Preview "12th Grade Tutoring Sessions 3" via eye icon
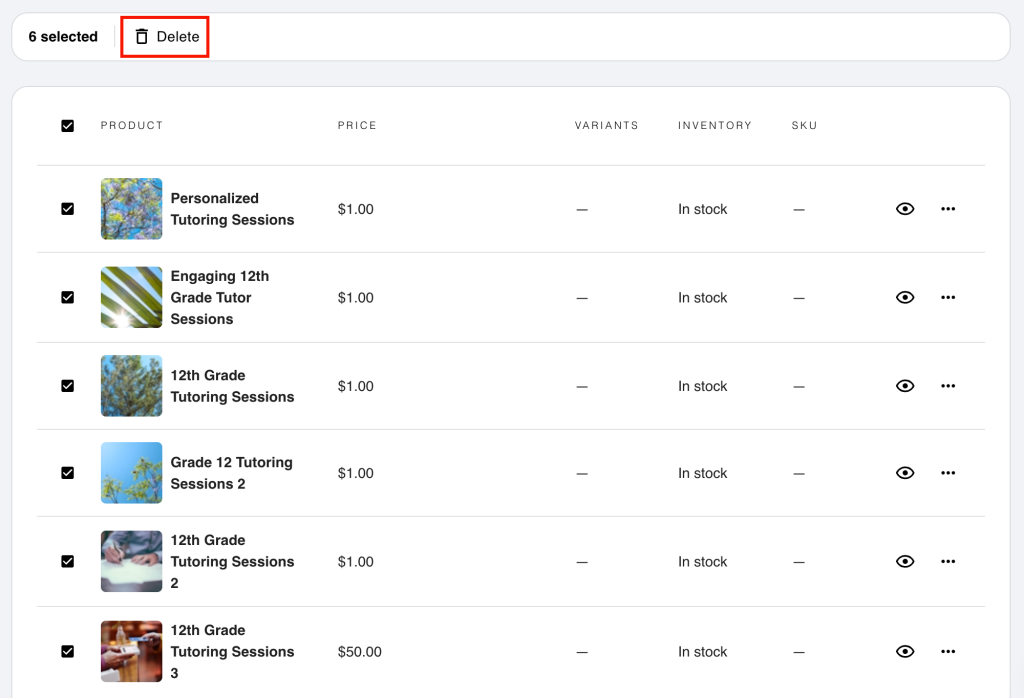The height and width of the screenshot is (698, 1024). point(905,651)
